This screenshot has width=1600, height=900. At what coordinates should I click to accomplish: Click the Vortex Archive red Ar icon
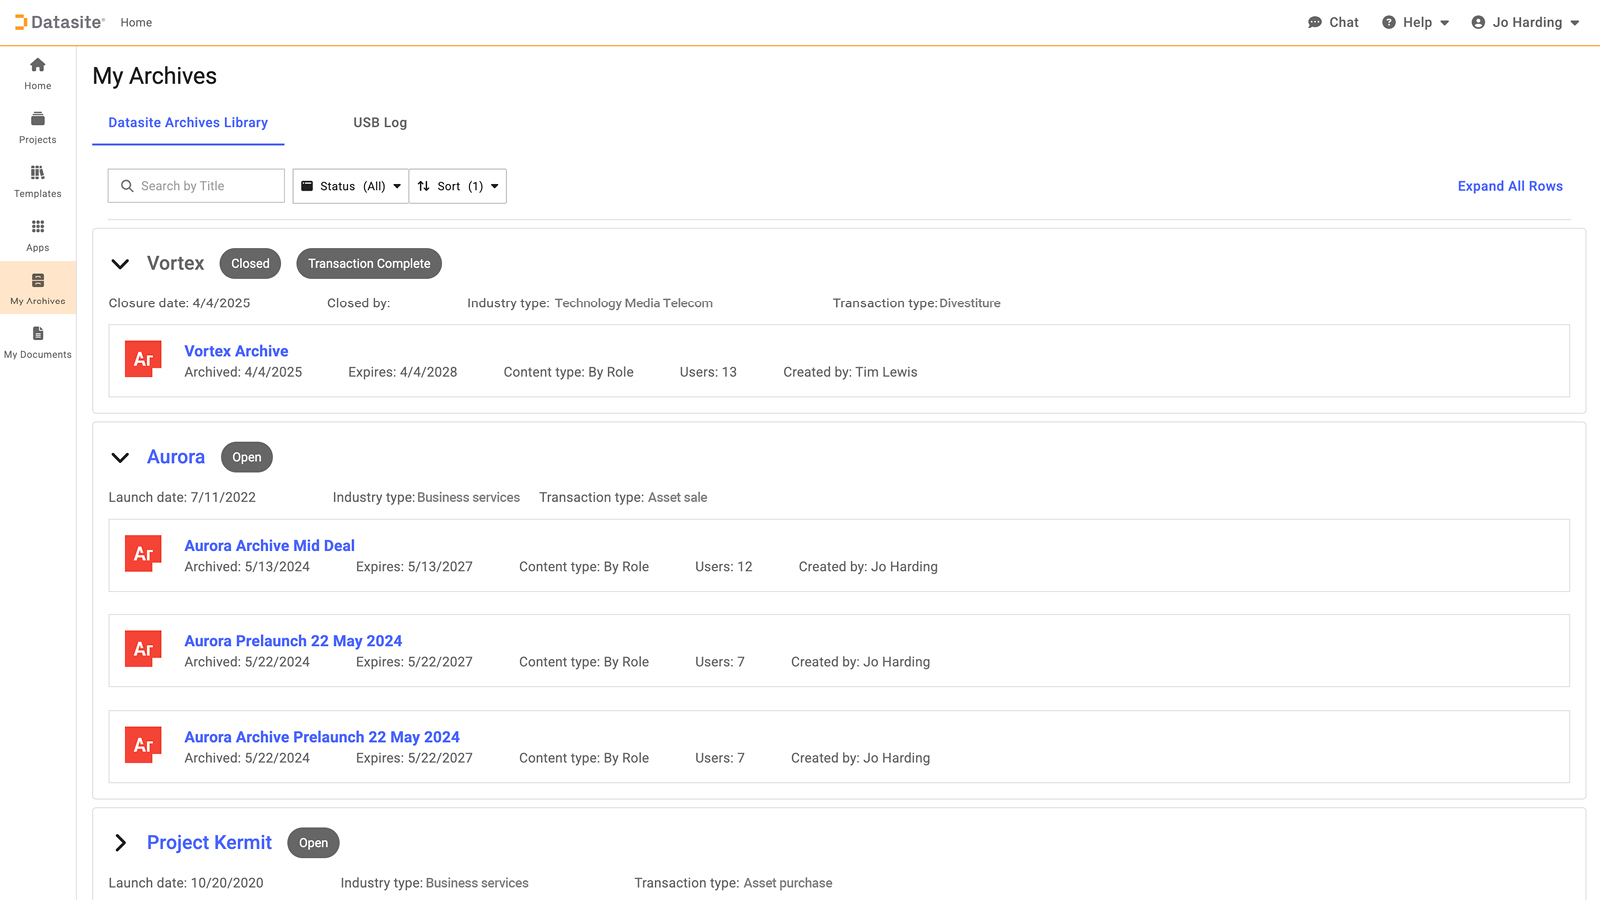tap(143, 359)
